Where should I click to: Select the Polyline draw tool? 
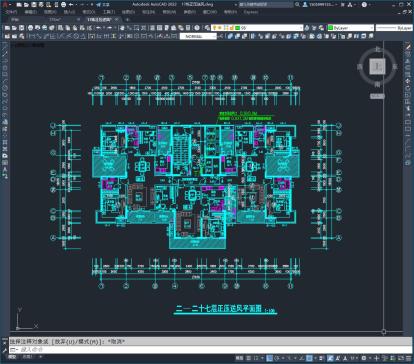pyautogui.click(x=5, y=61)
